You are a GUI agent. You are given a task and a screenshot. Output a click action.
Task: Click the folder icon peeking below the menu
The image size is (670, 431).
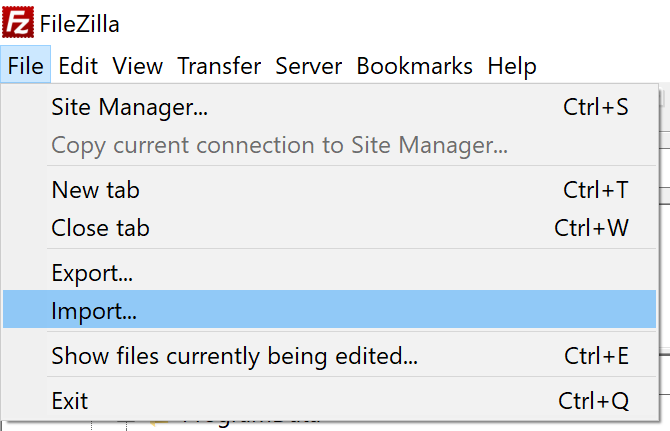pos(159,424)
